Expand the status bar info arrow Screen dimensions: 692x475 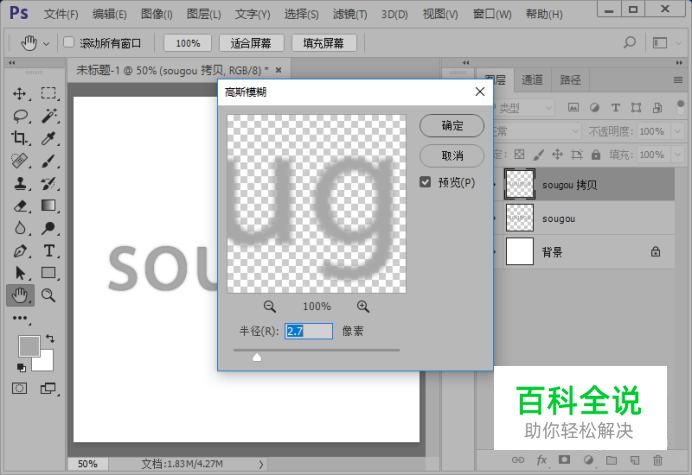261,464
